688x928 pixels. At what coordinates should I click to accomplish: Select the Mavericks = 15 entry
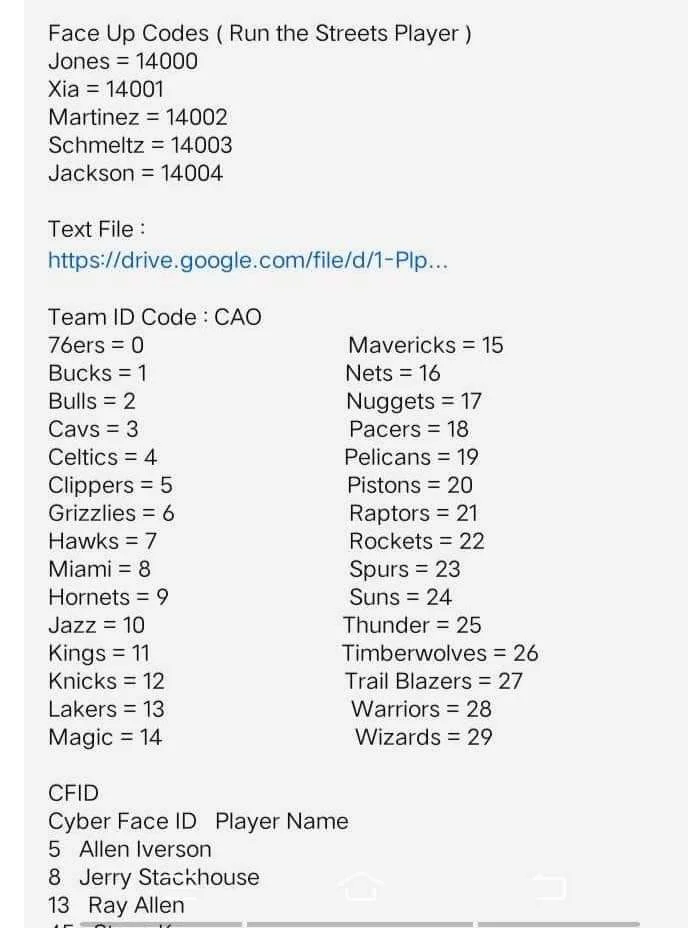pos(425,345)
